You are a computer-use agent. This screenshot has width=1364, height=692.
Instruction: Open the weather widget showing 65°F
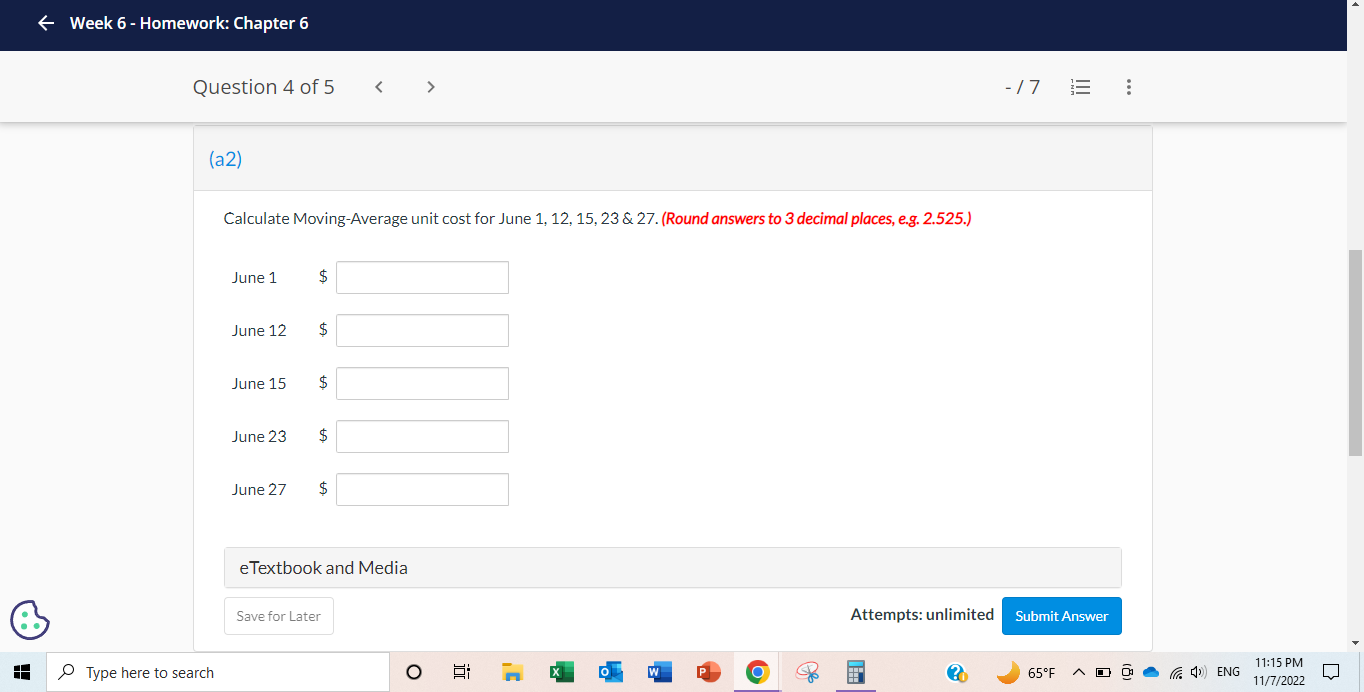pos(1027,673)
